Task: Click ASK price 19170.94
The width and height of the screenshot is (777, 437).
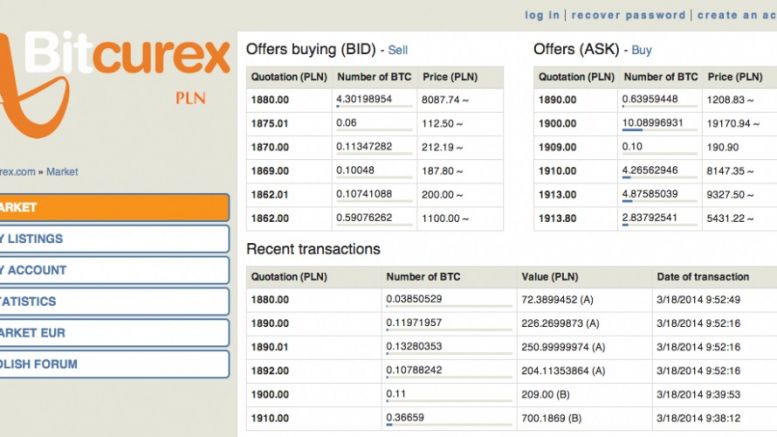Action: click(733, 124)
